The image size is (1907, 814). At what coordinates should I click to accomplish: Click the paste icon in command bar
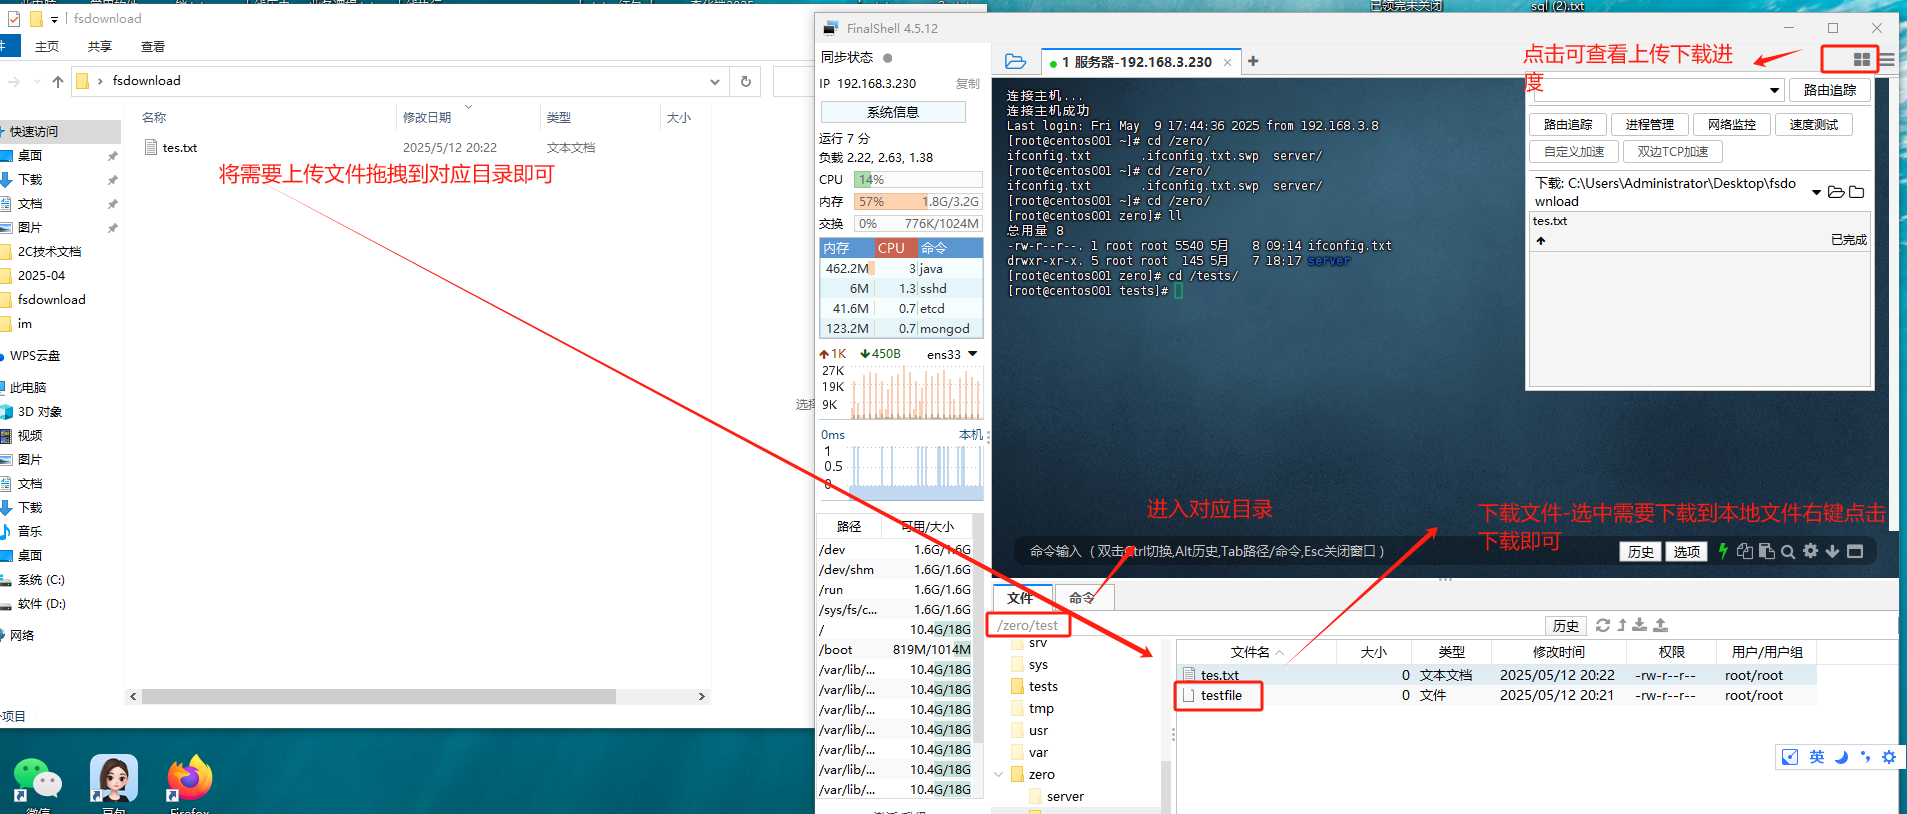tap(1766, 551)
